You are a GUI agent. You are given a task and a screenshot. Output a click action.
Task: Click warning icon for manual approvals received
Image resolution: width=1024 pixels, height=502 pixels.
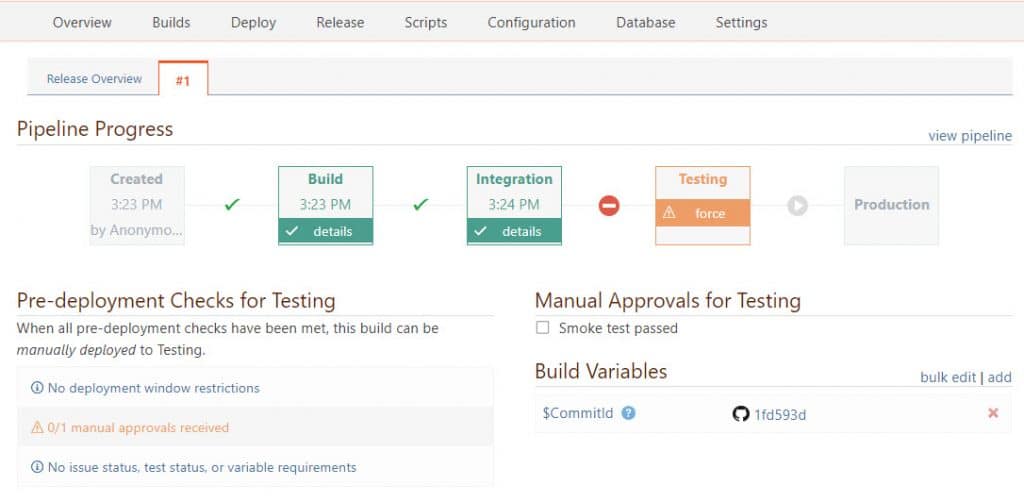click(37, 428)
